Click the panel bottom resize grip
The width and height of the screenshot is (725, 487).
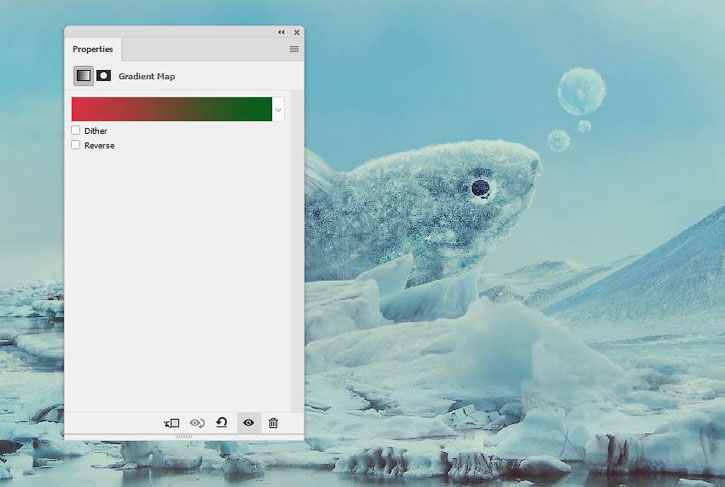[x=184, y=436]
